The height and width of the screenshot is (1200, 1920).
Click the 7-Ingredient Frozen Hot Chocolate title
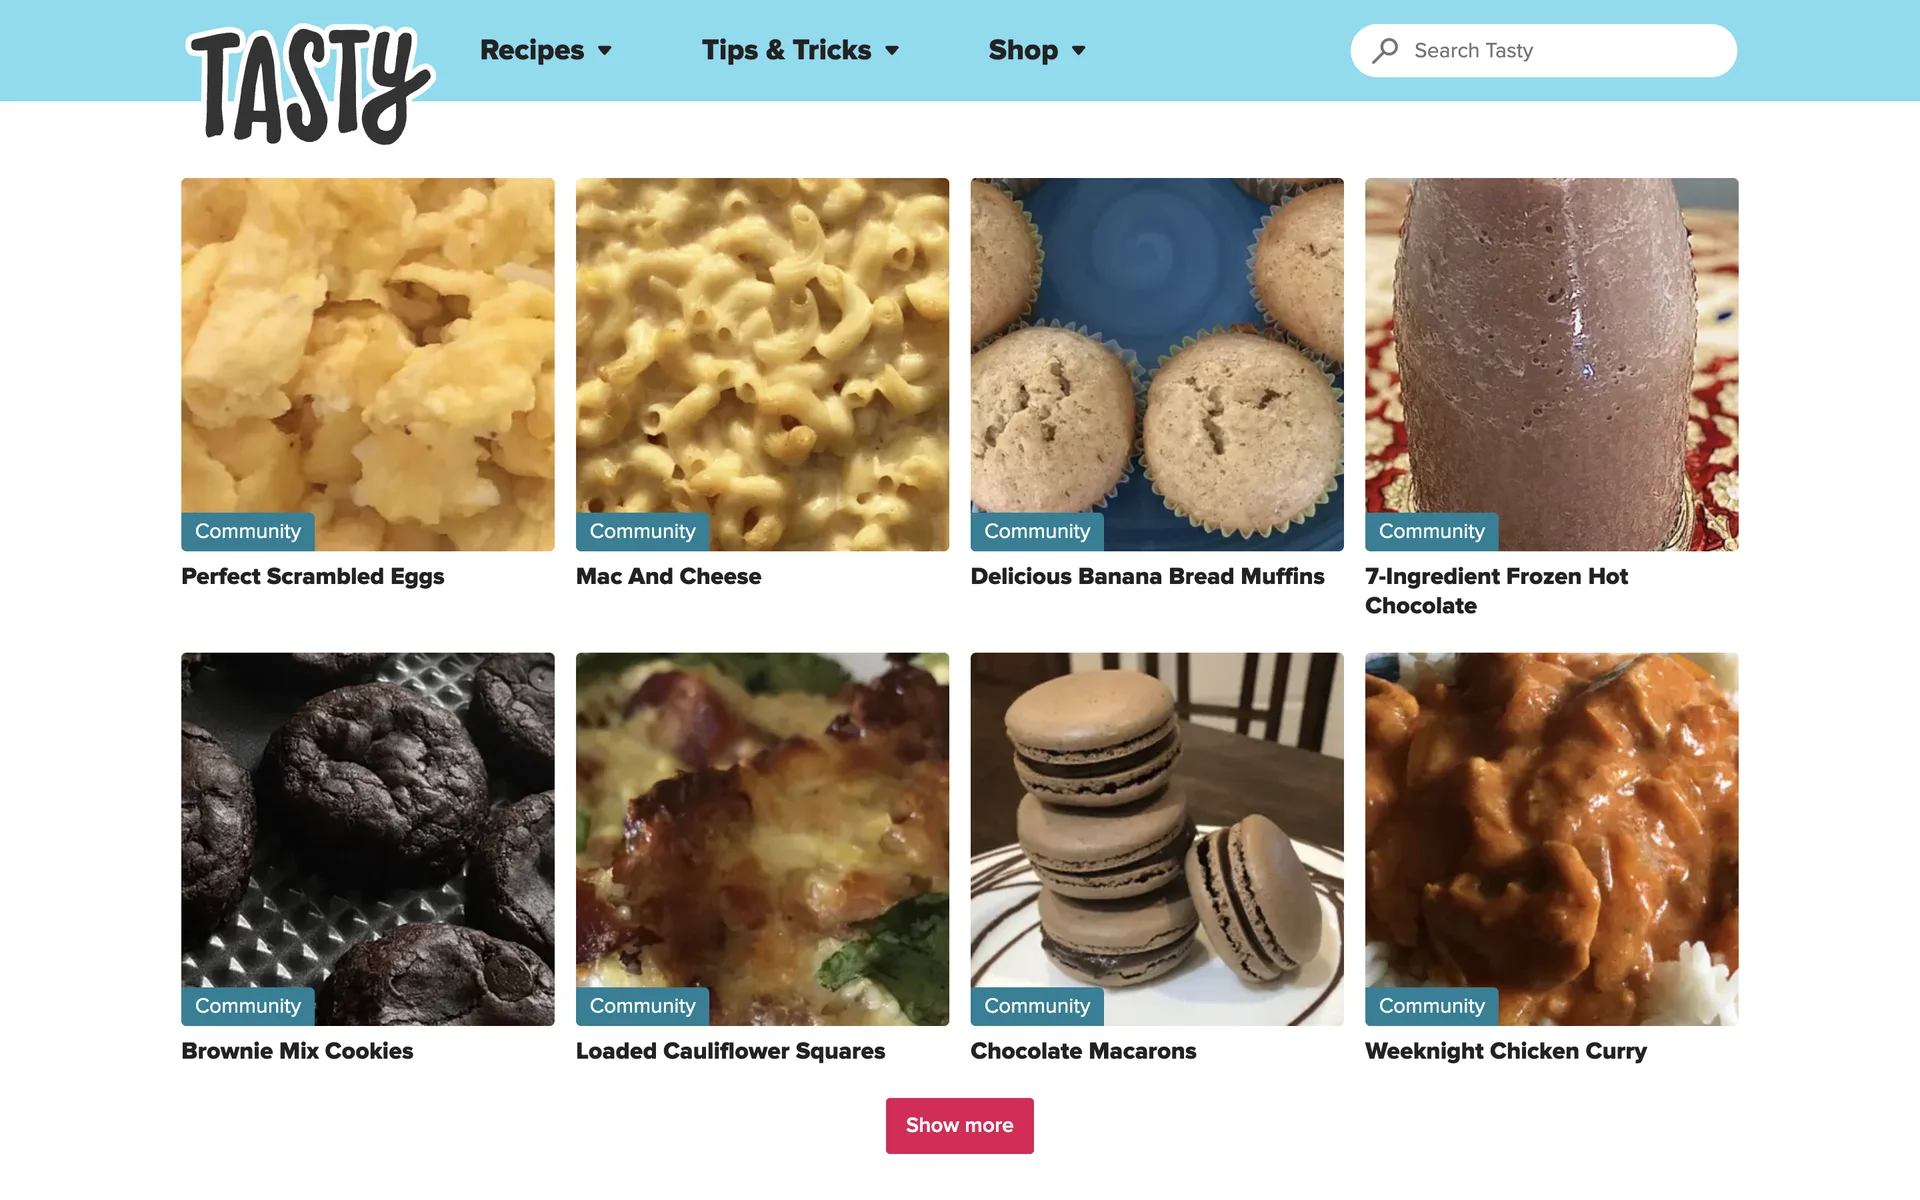click(x=1496, y=591)
